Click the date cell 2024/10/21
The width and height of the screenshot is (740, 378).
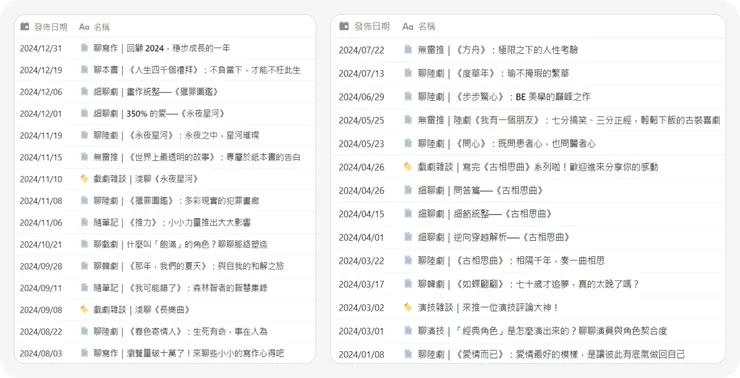tap(41, 244)
